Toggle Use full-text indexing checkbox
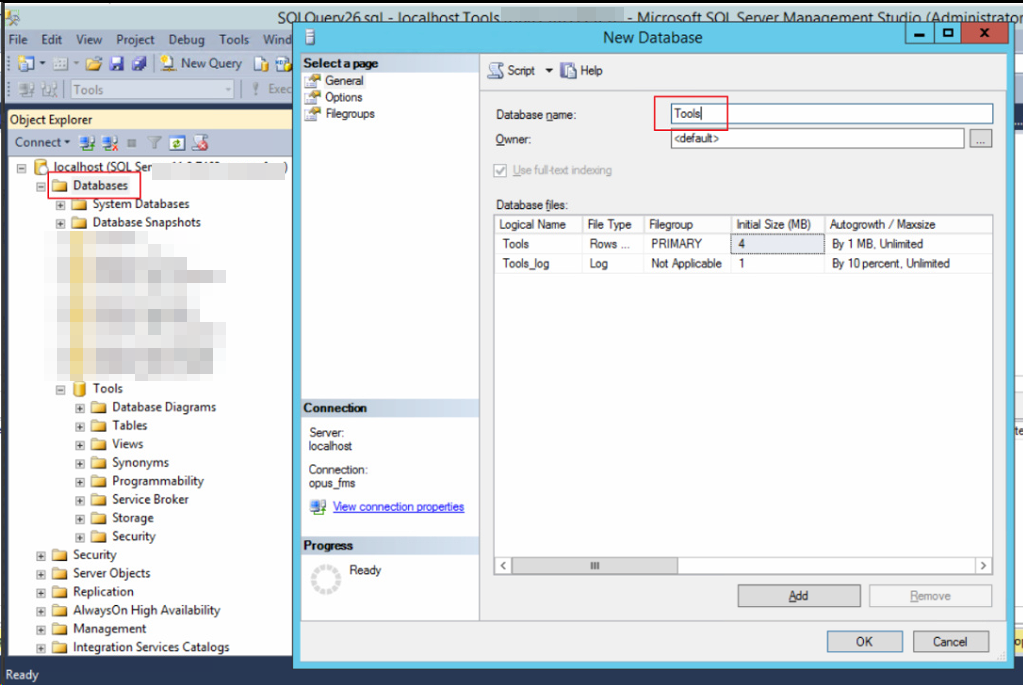This screenshot has height=685, width=1023. pos(500,170)
